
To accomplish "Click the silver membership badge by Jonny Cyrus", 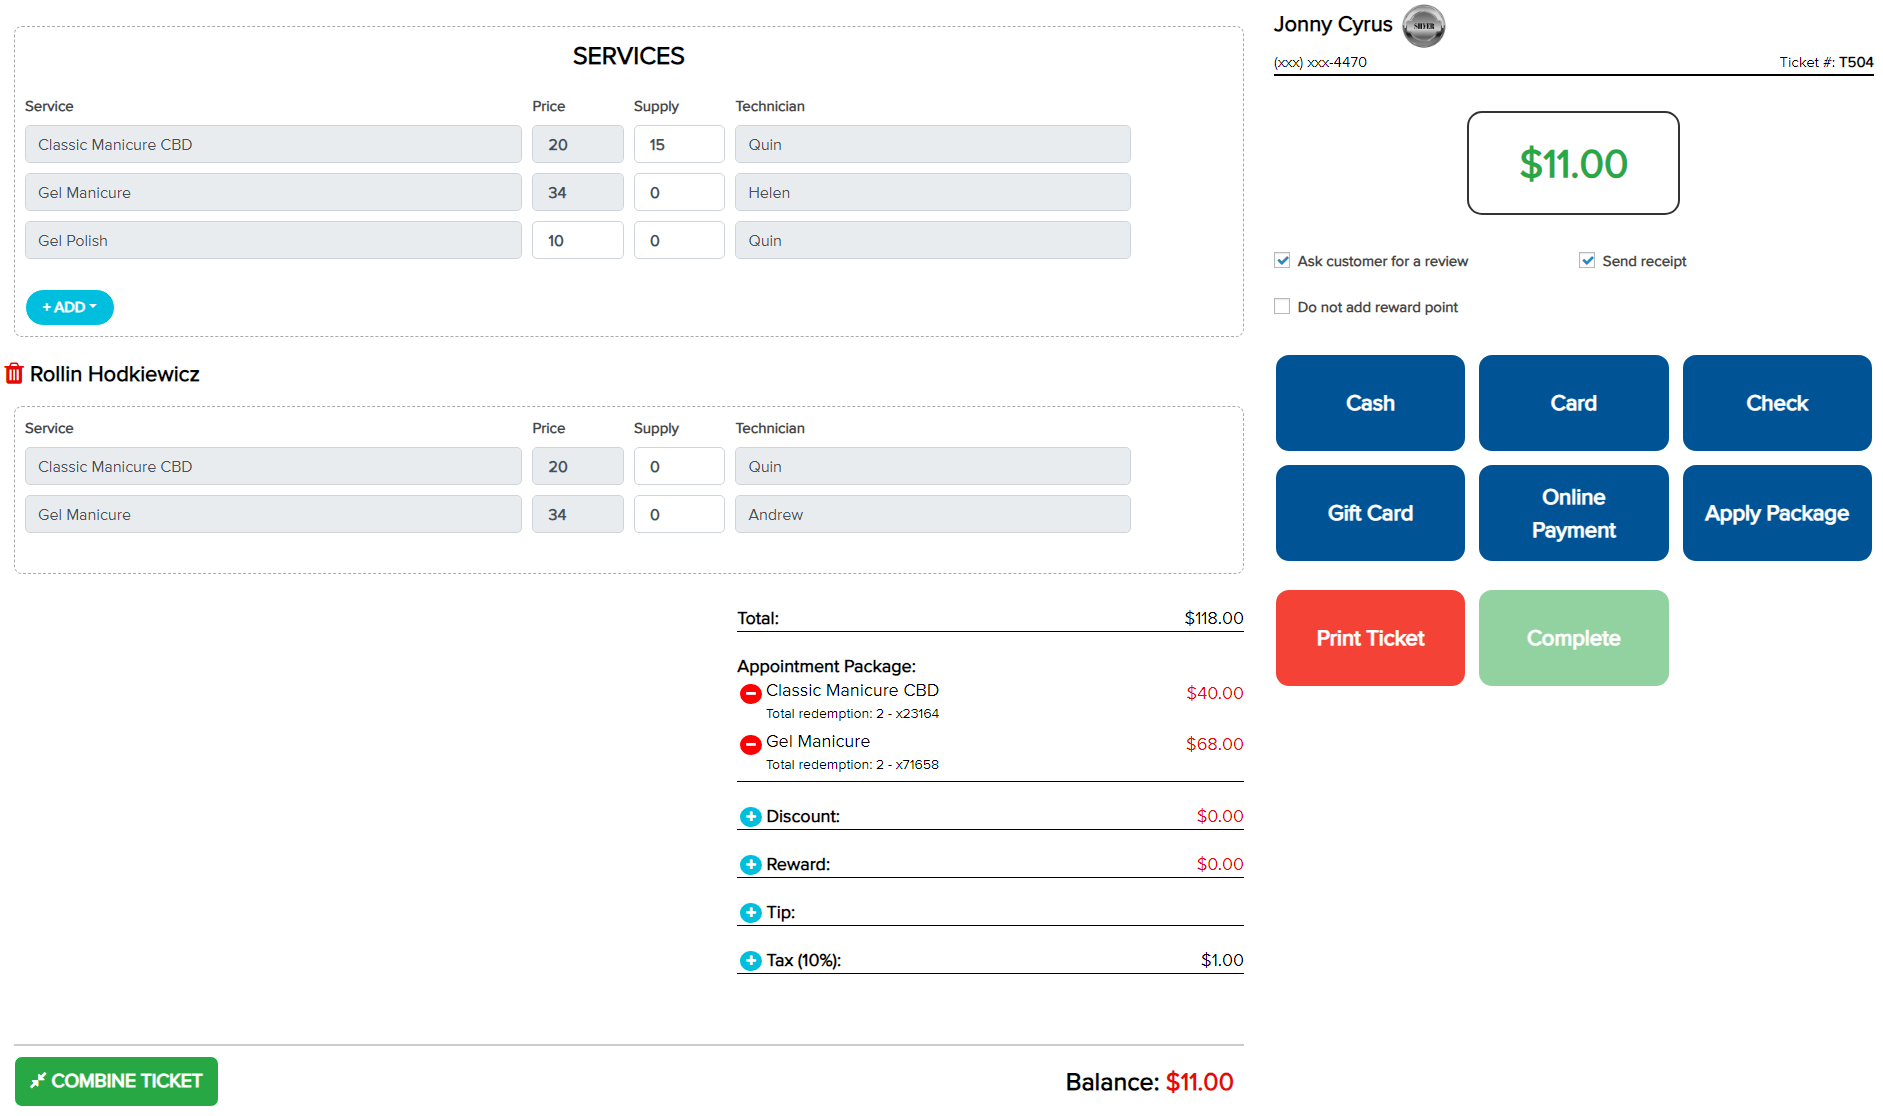I will tap(1423, 26).
